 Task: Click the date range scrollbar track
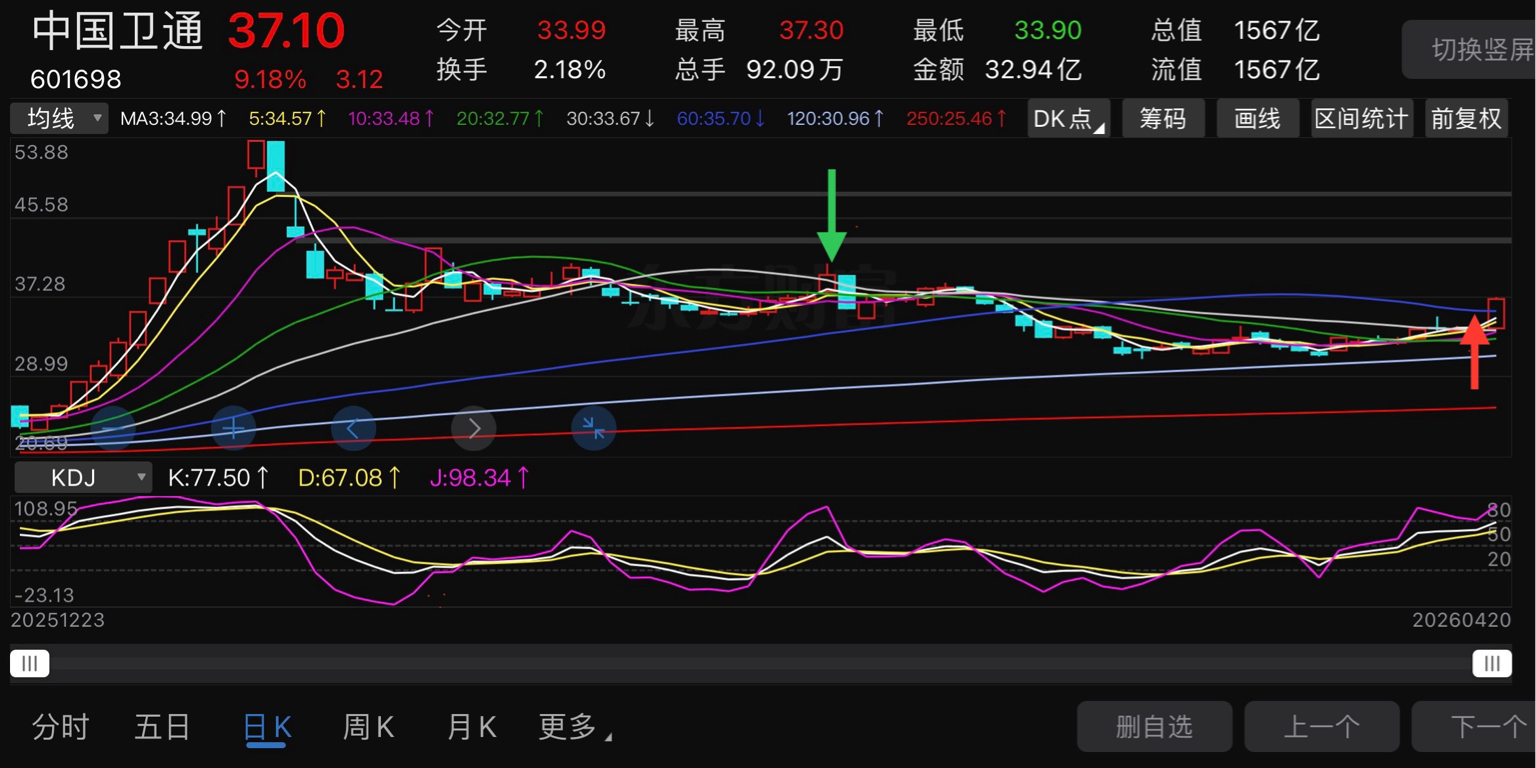[x=761, y=663]
